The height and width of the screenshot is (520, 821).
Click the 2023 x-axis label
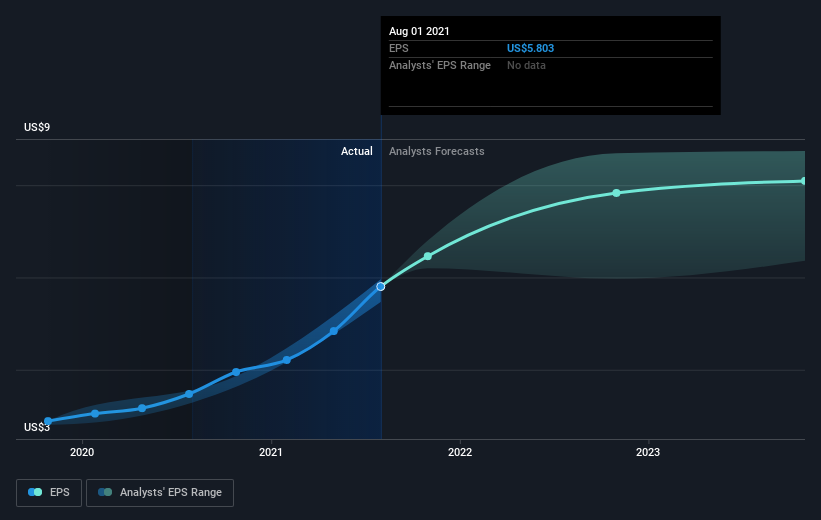pyautogui.click(x=648, y=452)
